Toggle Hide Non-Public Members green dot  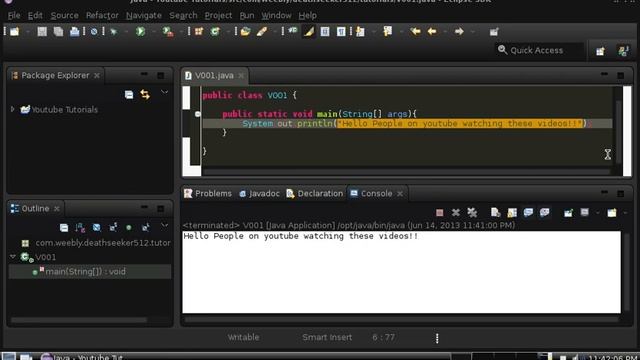[x=129, y=227]
